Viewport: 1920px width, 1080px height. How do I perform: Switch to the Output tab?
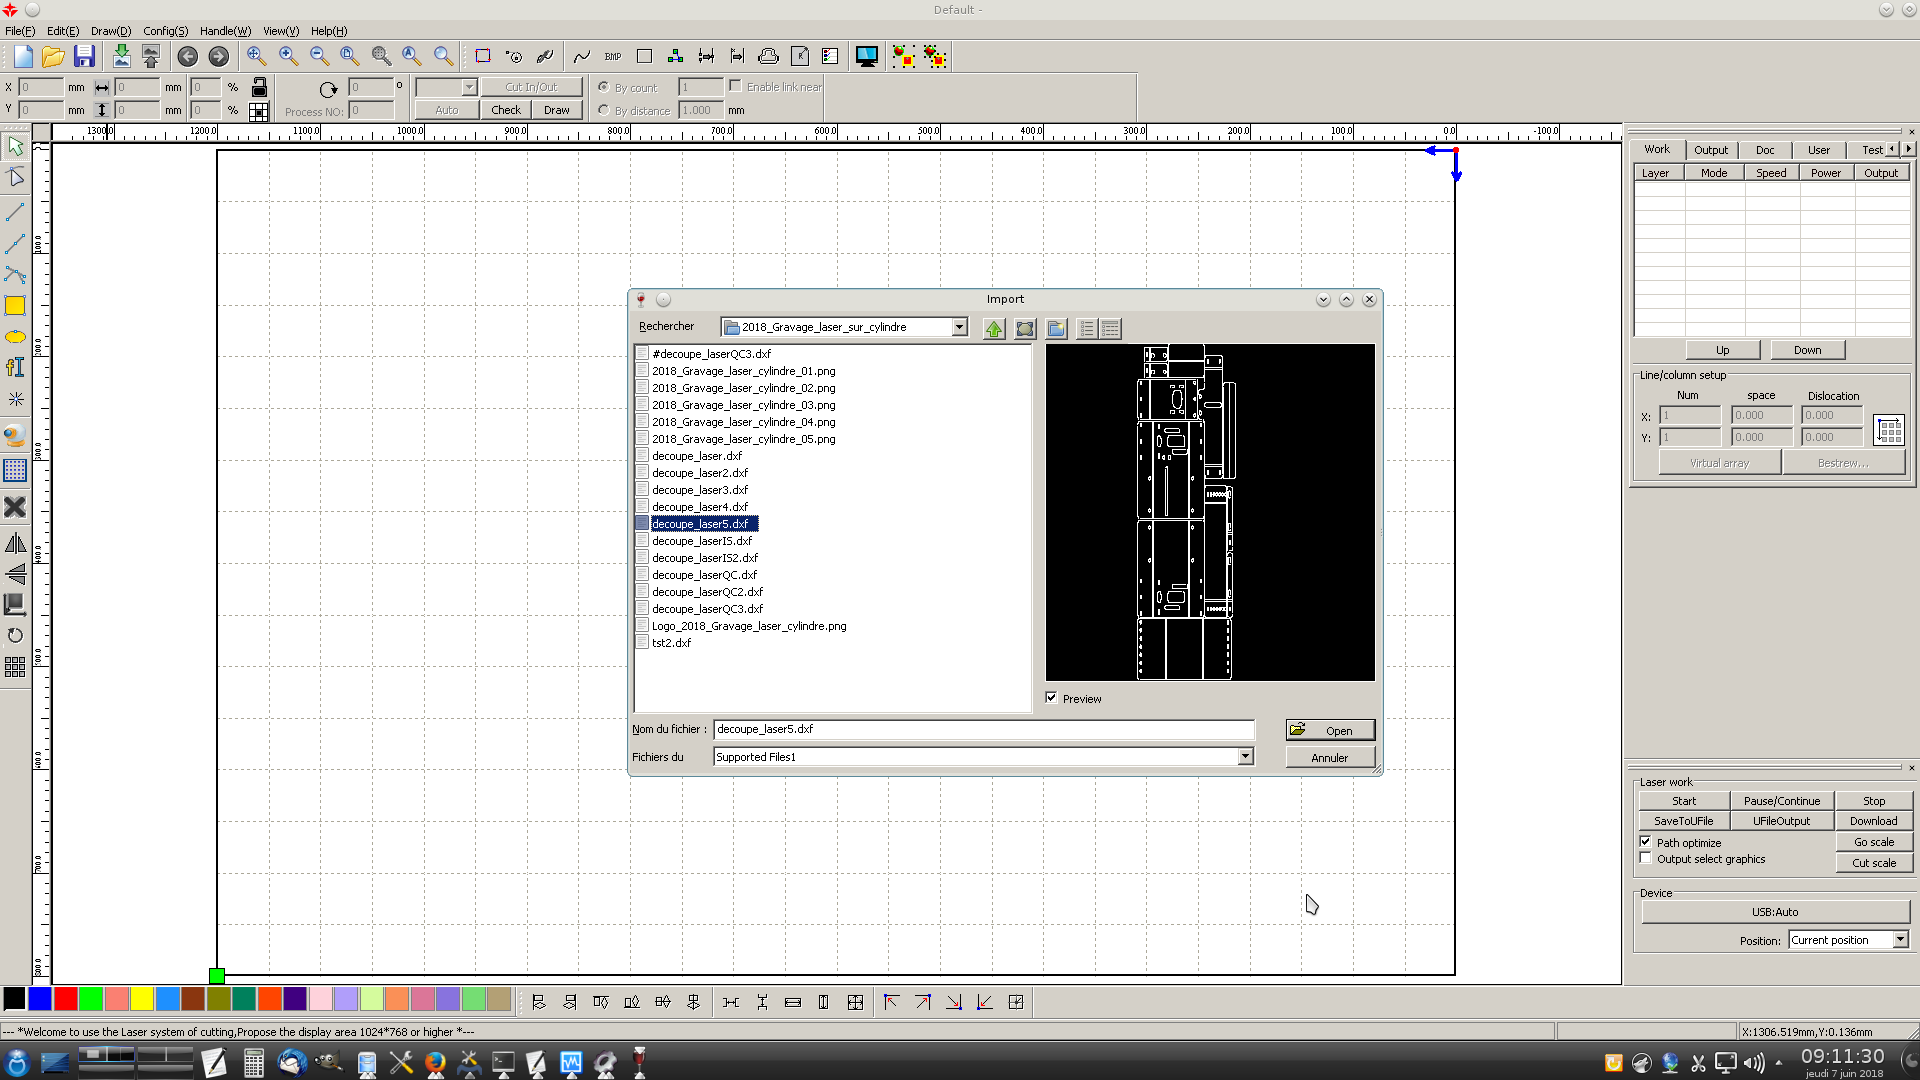1710,150
